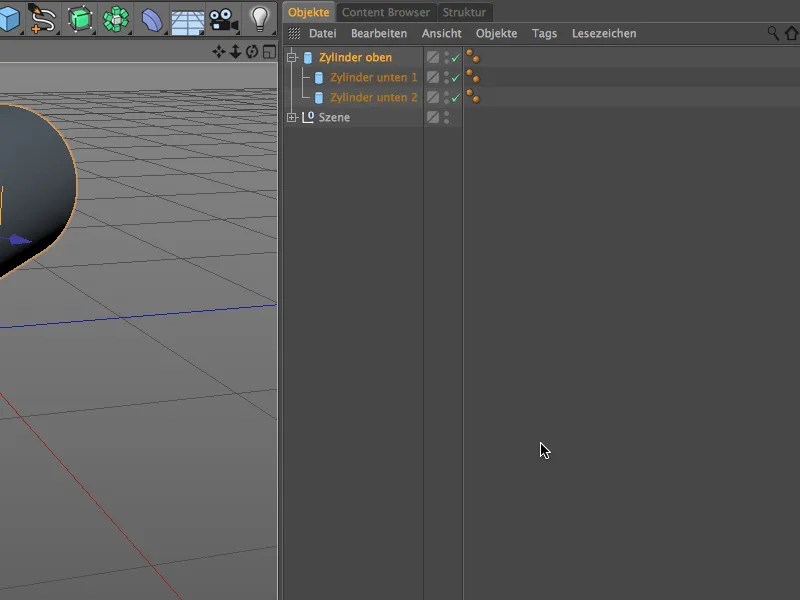Select the Zylinder unten 1 object
This screenshot has height=600, width=800.
[x=373, y=78]
